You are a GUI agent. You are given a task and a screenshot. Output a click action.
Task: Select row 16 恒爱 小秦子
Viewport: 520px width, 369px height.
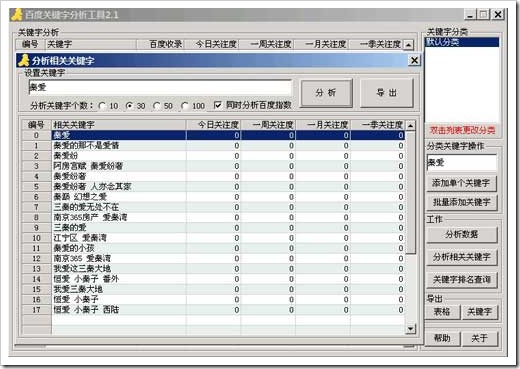[213, 300]
